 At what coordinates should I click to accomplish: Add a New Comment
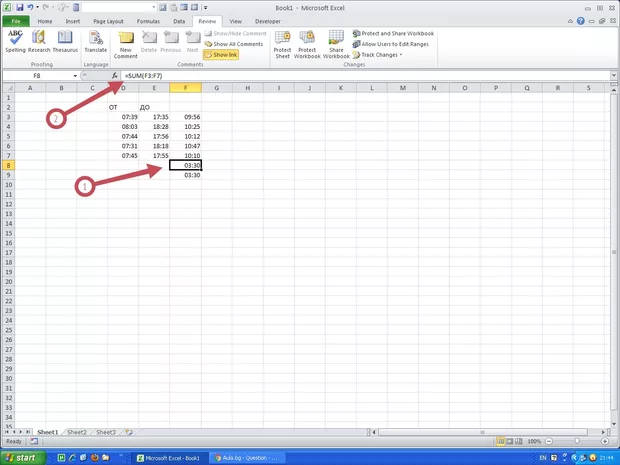[126, 45]
